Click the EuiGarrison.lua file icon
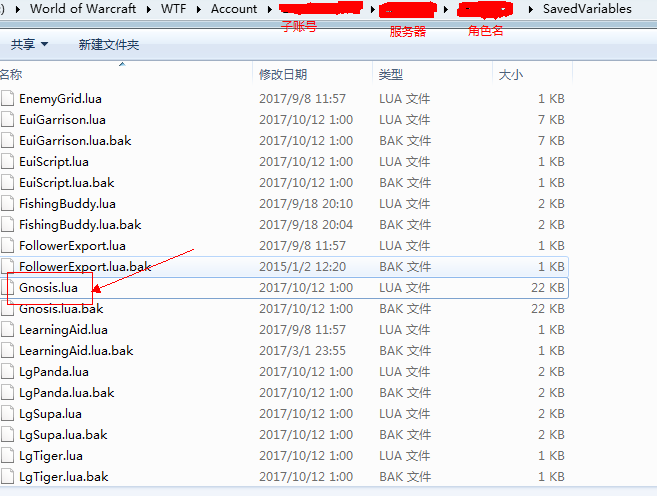The image size is (657, 496). coord(7,119)
